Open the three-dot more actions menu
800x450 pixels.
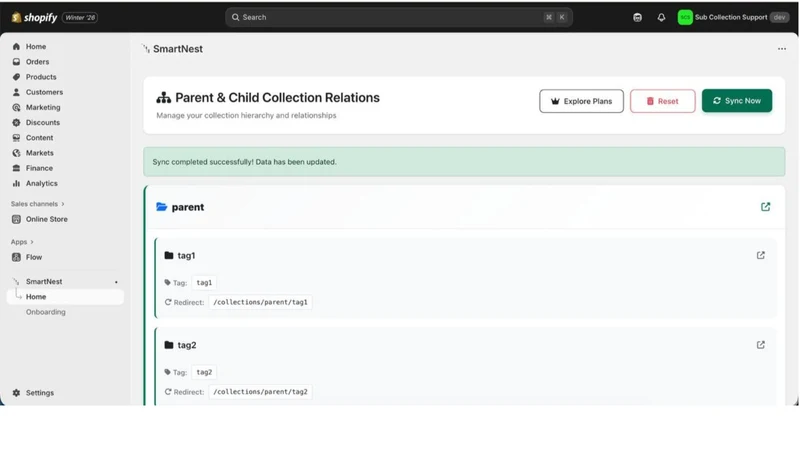point(782,49)
